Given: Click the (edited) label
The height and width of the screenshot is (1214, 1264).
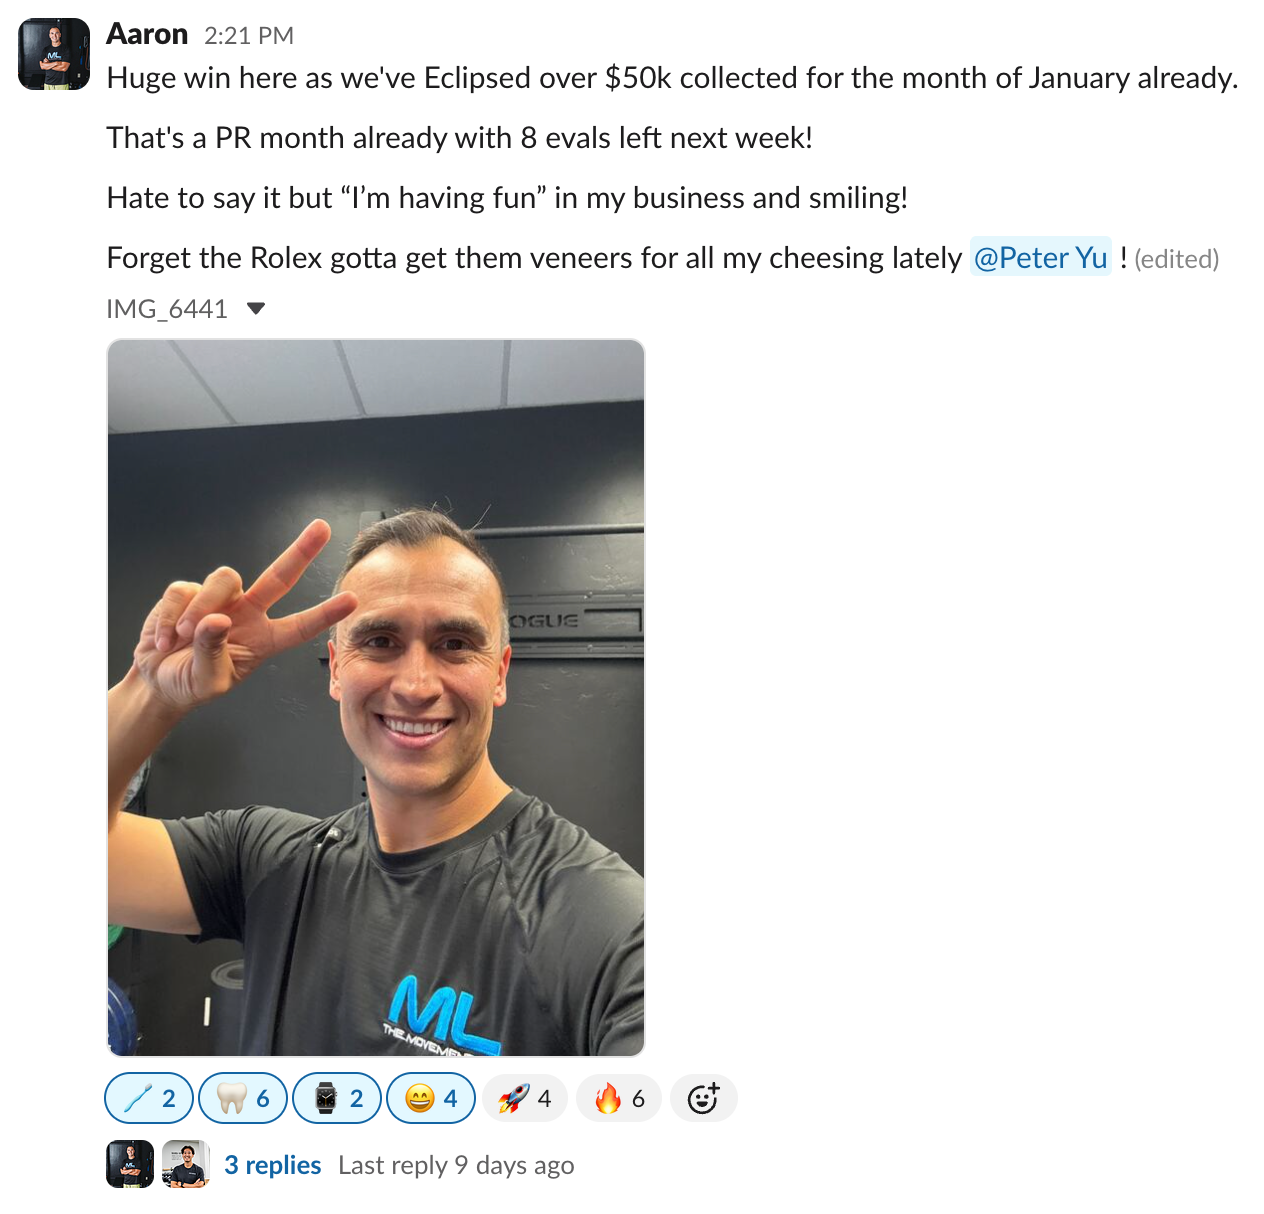Looking at the screenshot, I should (x=1177, y=259).
